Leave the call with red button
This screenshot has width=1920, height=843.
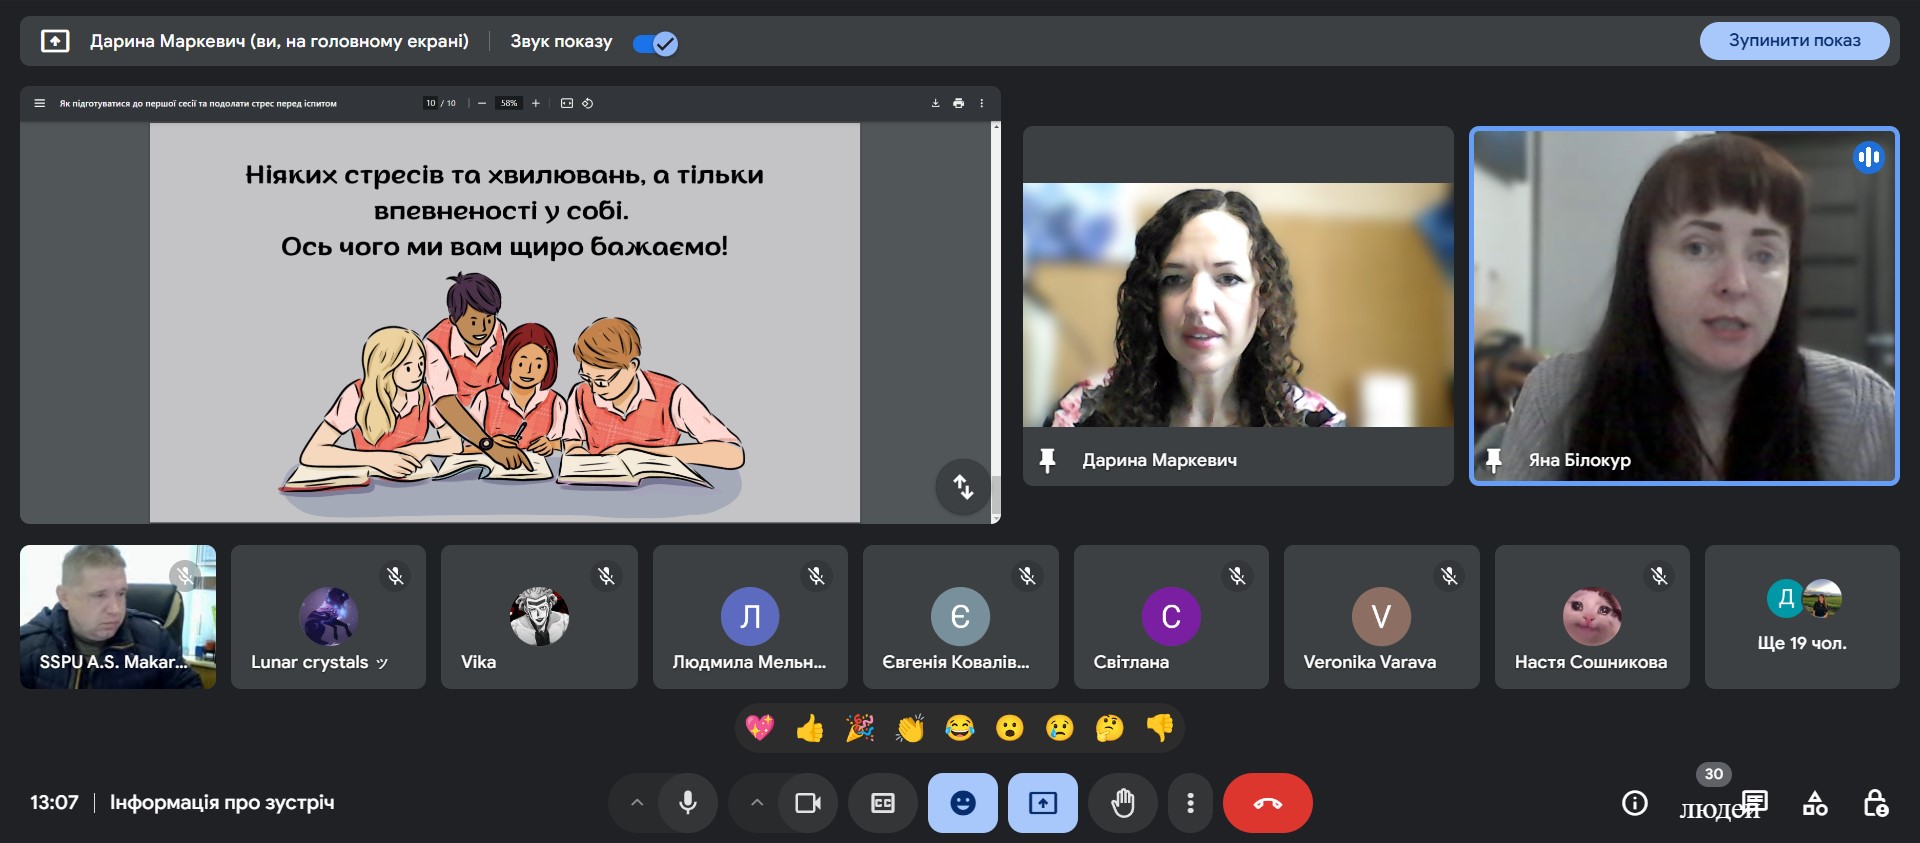coord(1267,803)
